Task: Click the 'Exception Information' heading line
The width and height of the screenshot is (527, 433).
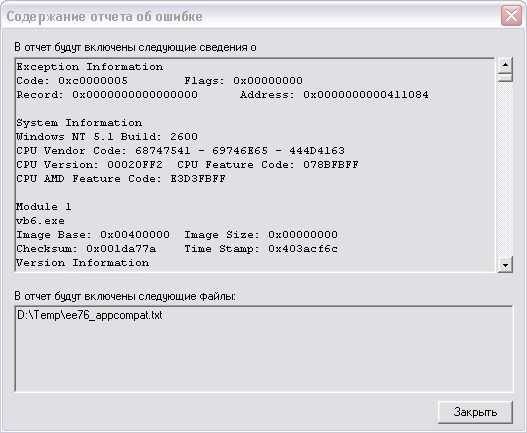Action: (x=90, y=67)
